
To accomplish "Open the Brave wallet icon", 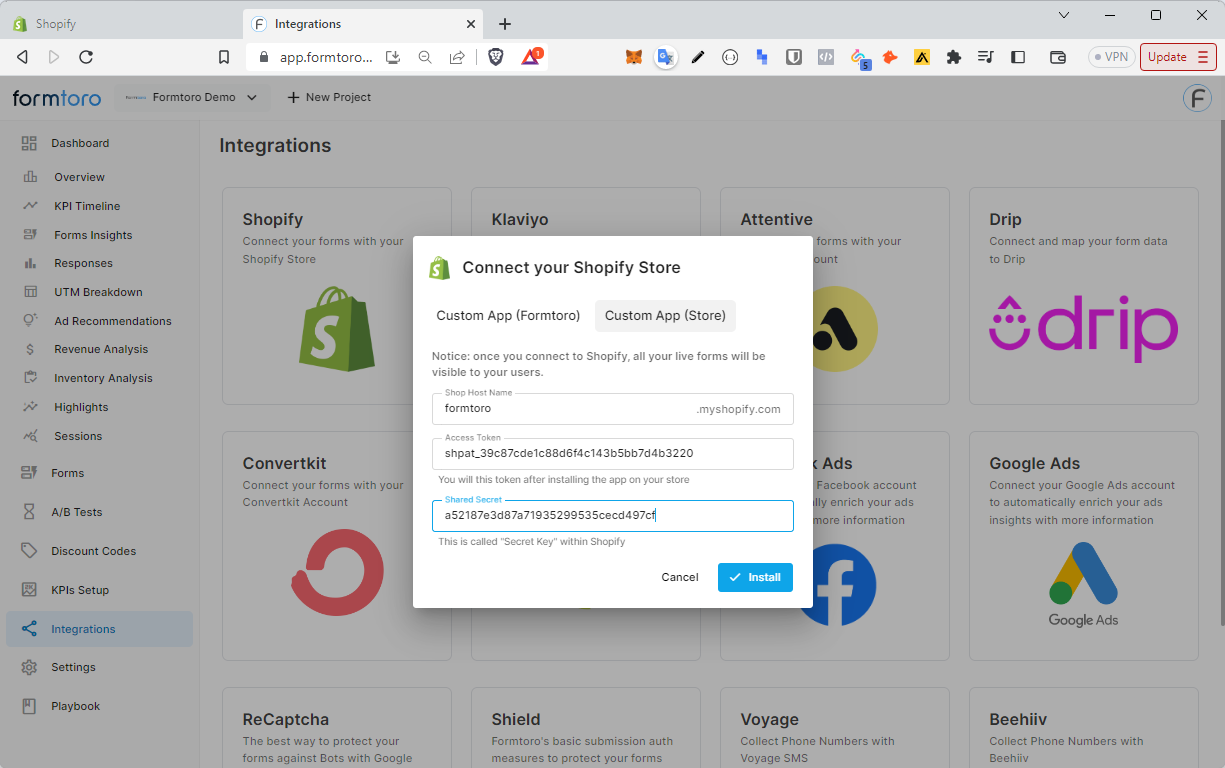I will point(1057,57).
